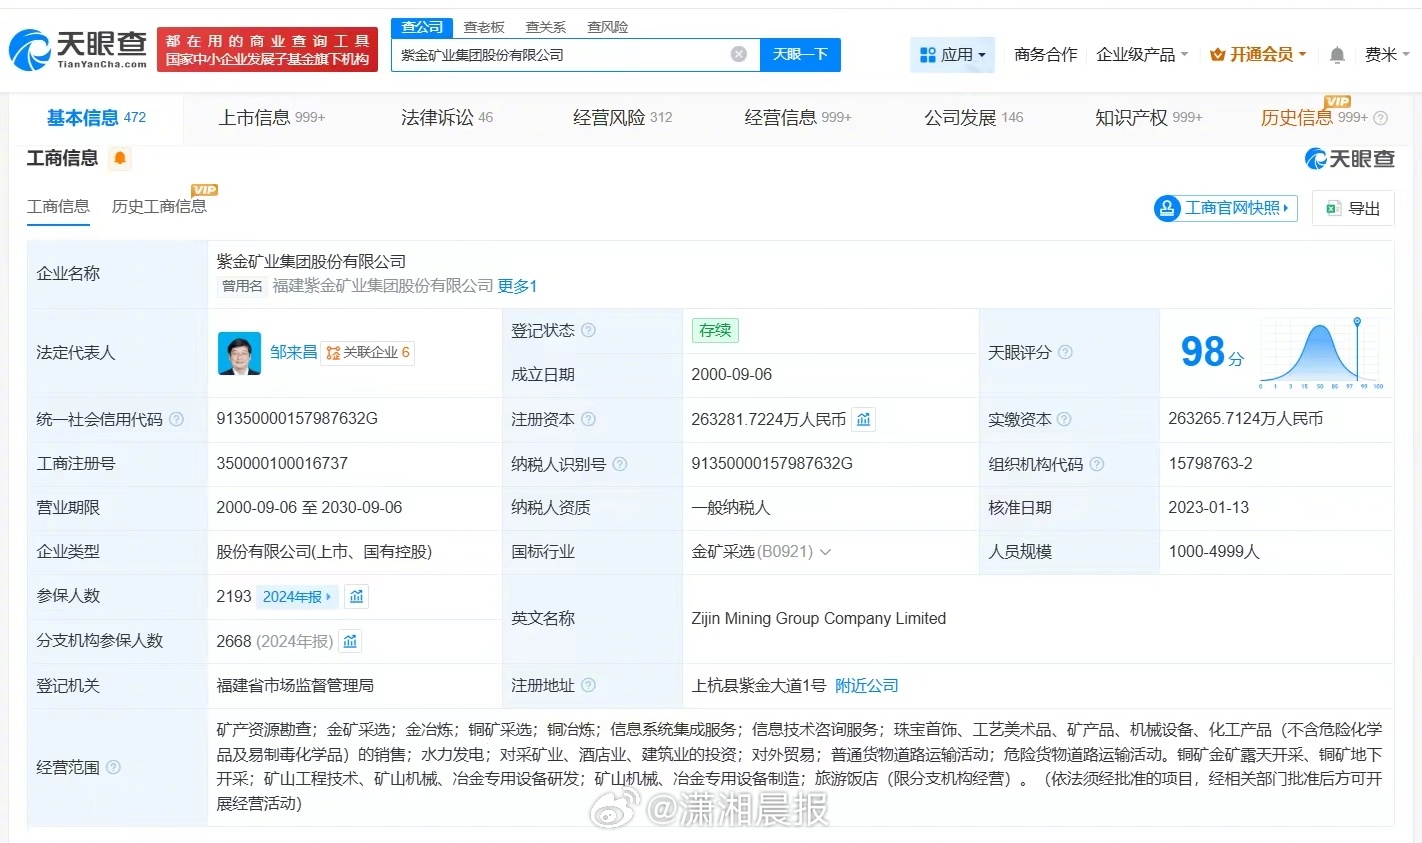
Task: Click the help icon next to 纳税人识别号
Action: [620, 464]
